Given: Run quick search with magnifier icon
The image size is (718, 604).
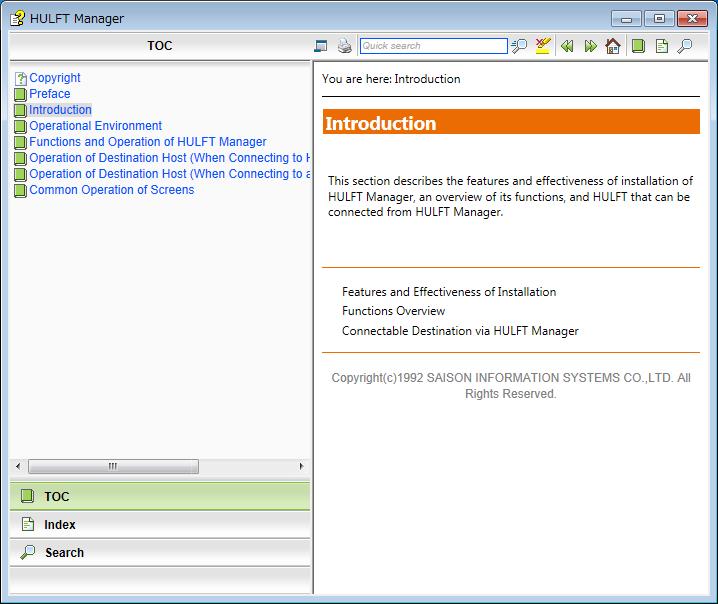Looking at the screenshot, I should 519,46.
